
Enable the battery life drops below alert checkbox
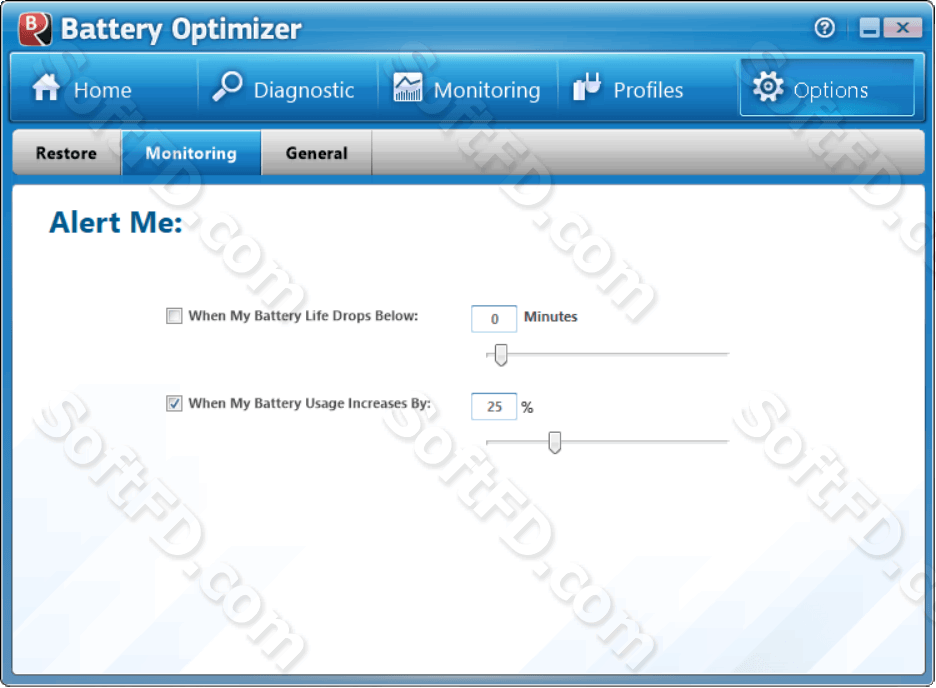coord(174,316)
